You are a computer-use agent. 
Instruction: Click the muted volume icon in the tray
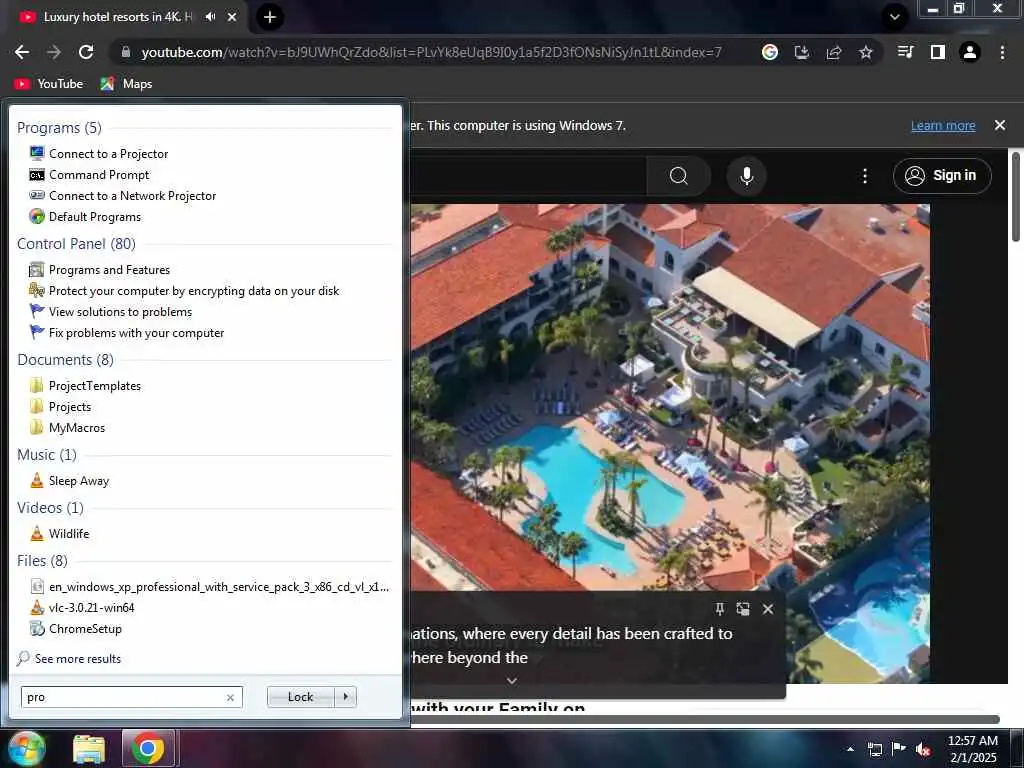pyautogui.click(x=923, y=749)
